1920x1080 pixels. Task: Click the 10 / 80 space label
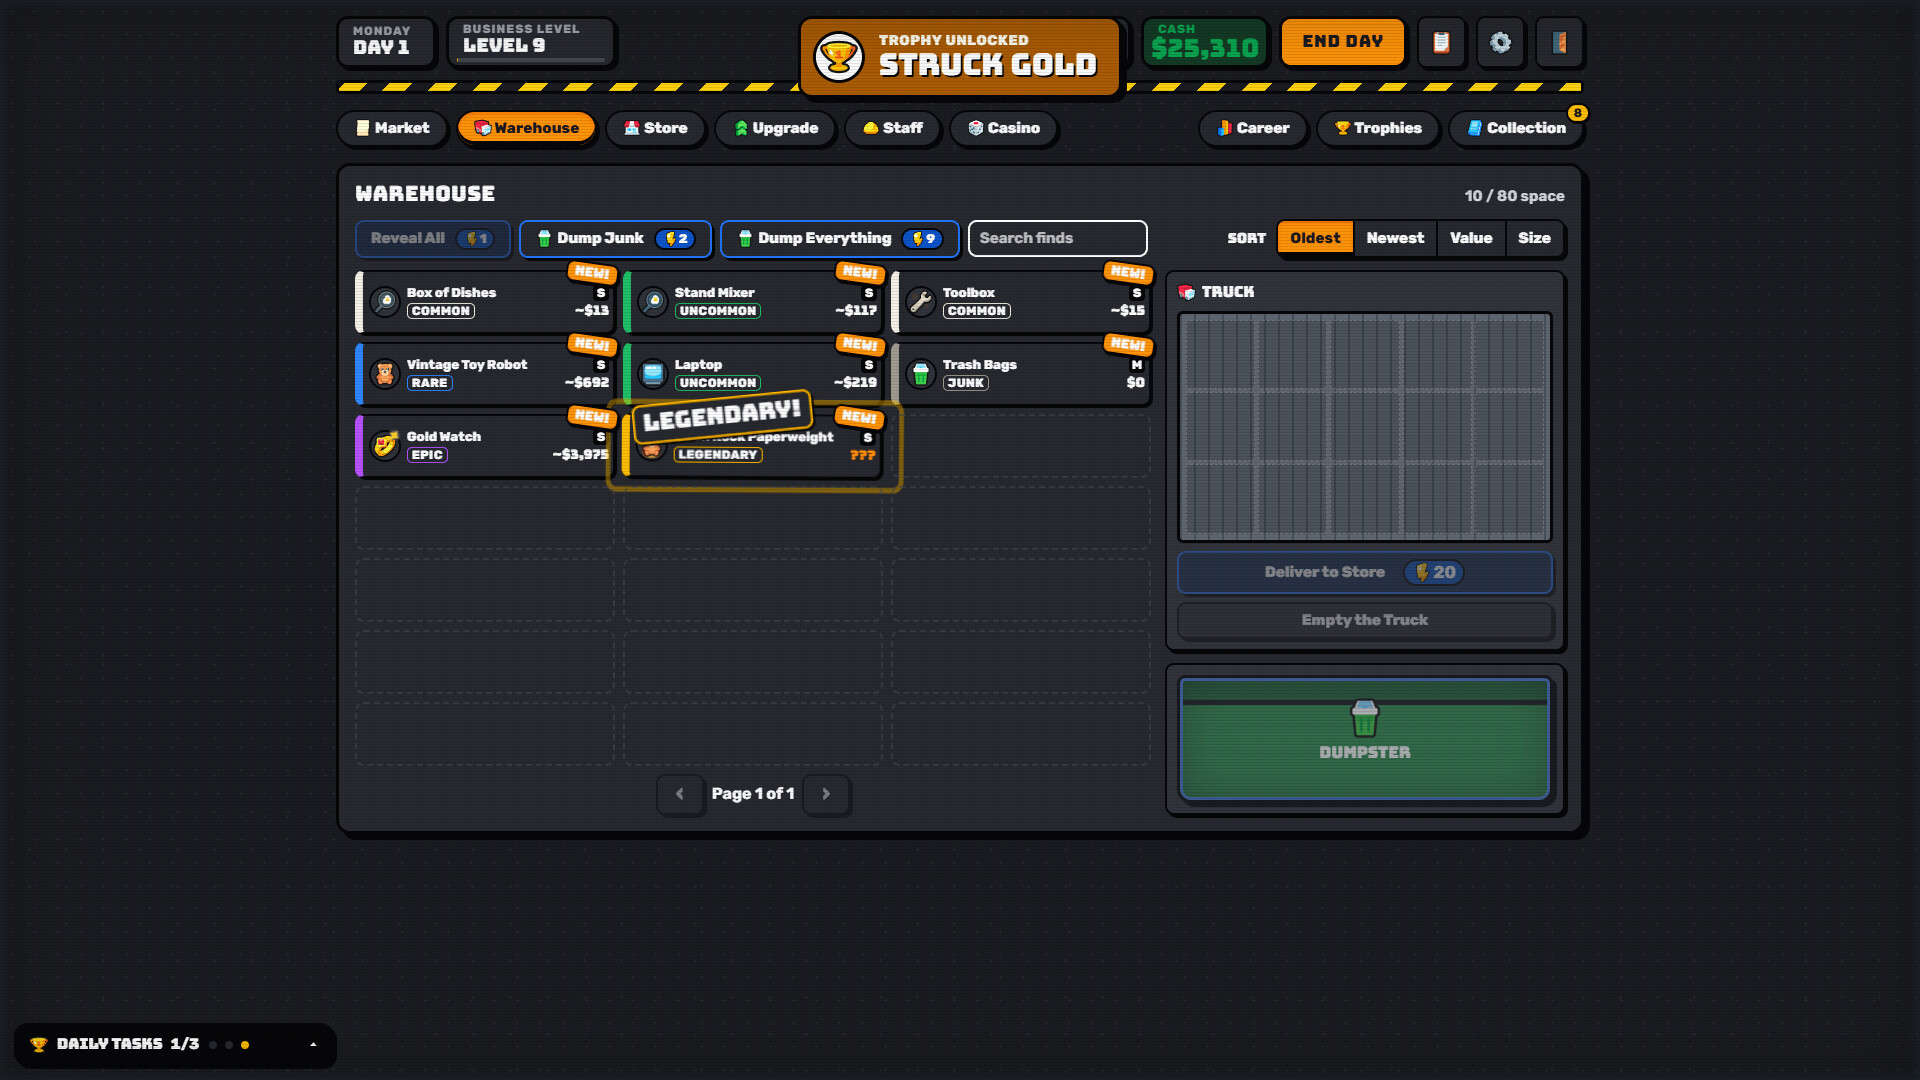point(1514,196)
